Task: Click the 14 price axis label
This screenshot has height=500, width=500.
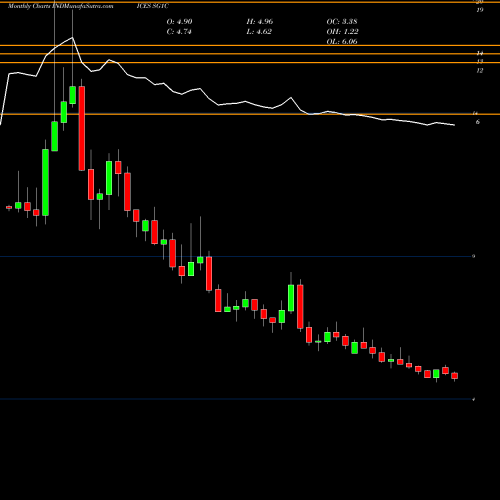Action: point(480,53)
